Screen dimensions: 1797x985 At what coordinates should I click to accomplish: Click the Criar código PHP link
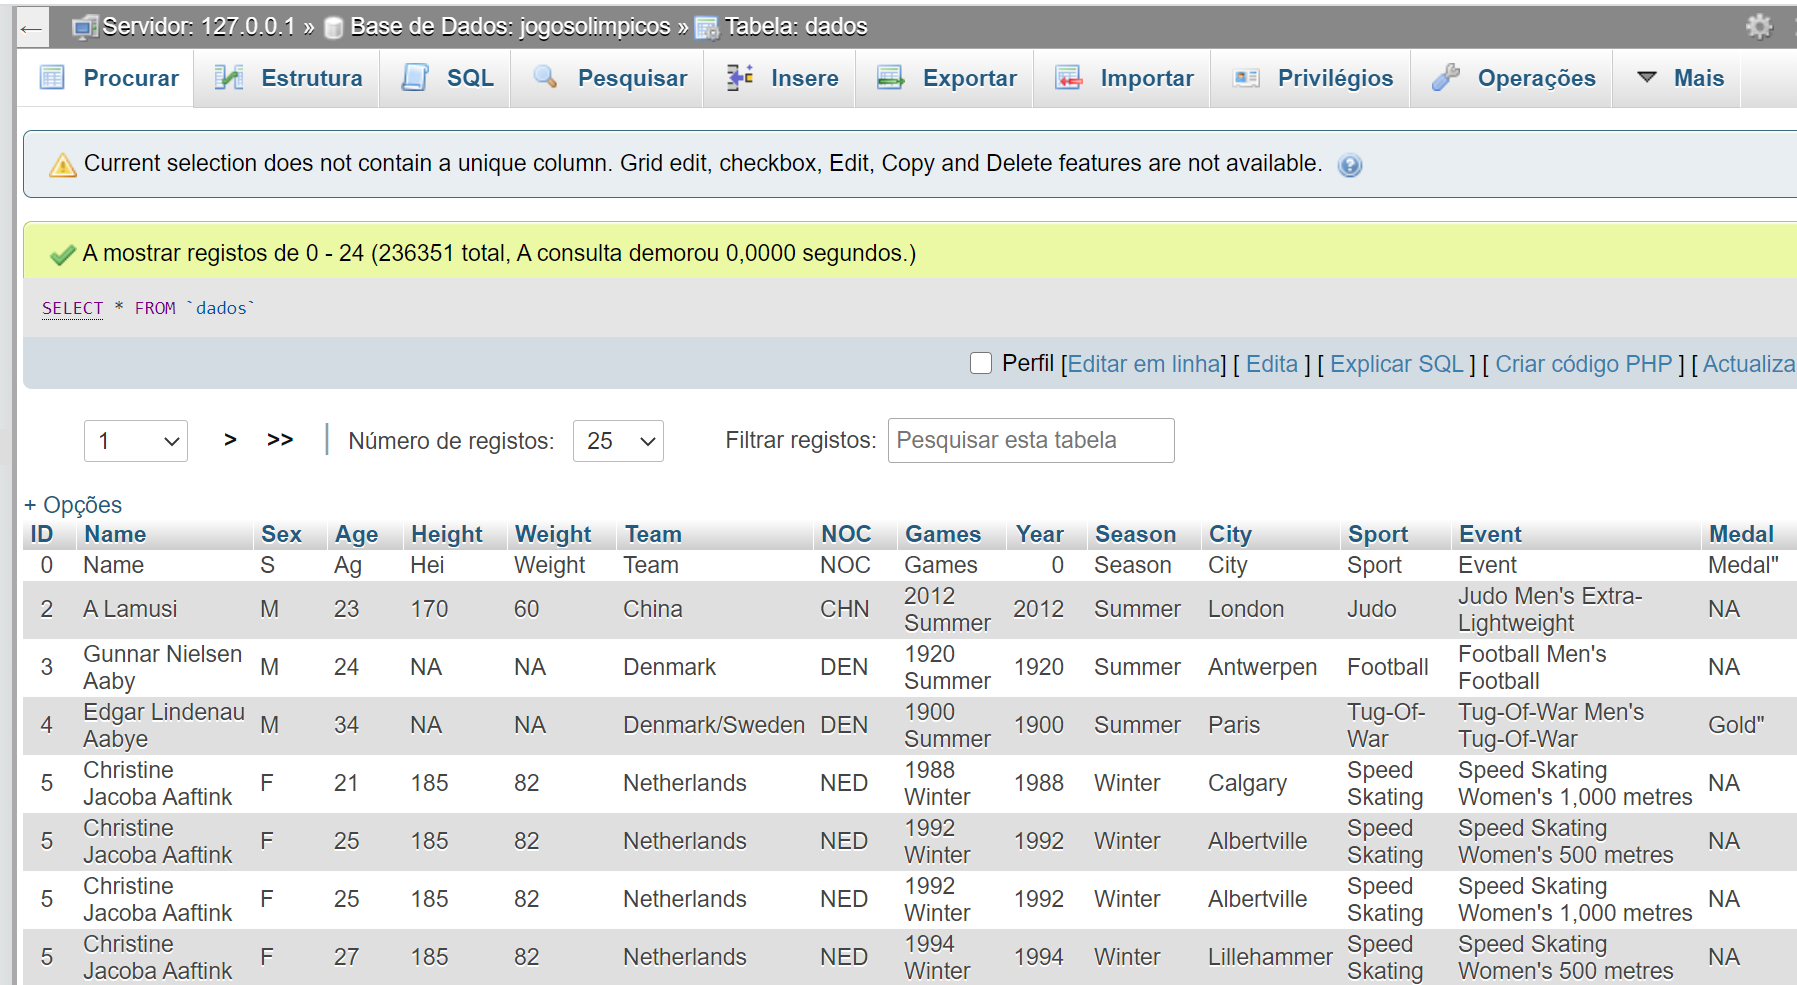1583,364
